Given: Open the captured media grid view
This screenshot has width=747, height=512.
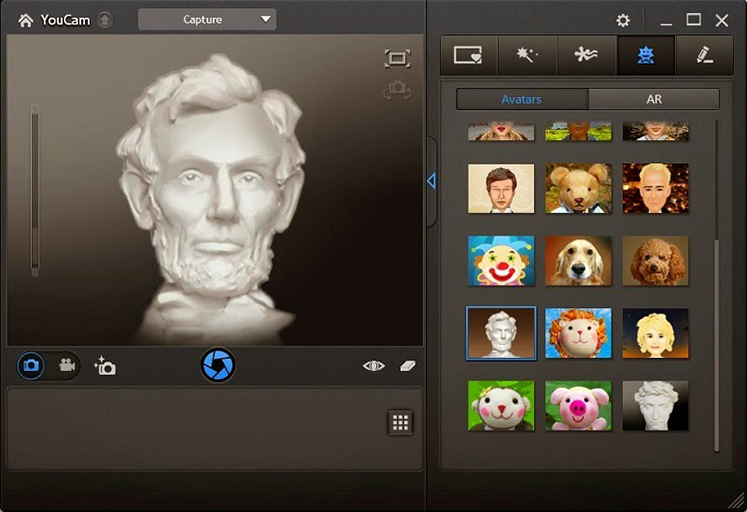Looking at the screenshot, I should pos(400,422).
